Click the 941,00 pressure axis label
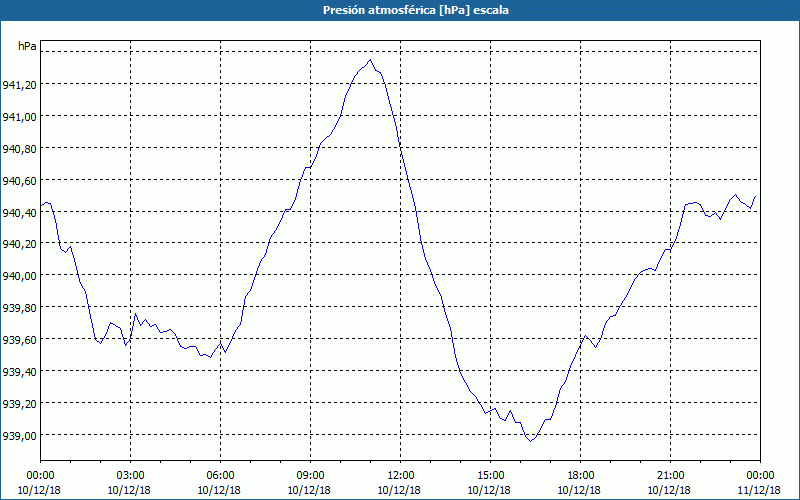 pos(19,117)
